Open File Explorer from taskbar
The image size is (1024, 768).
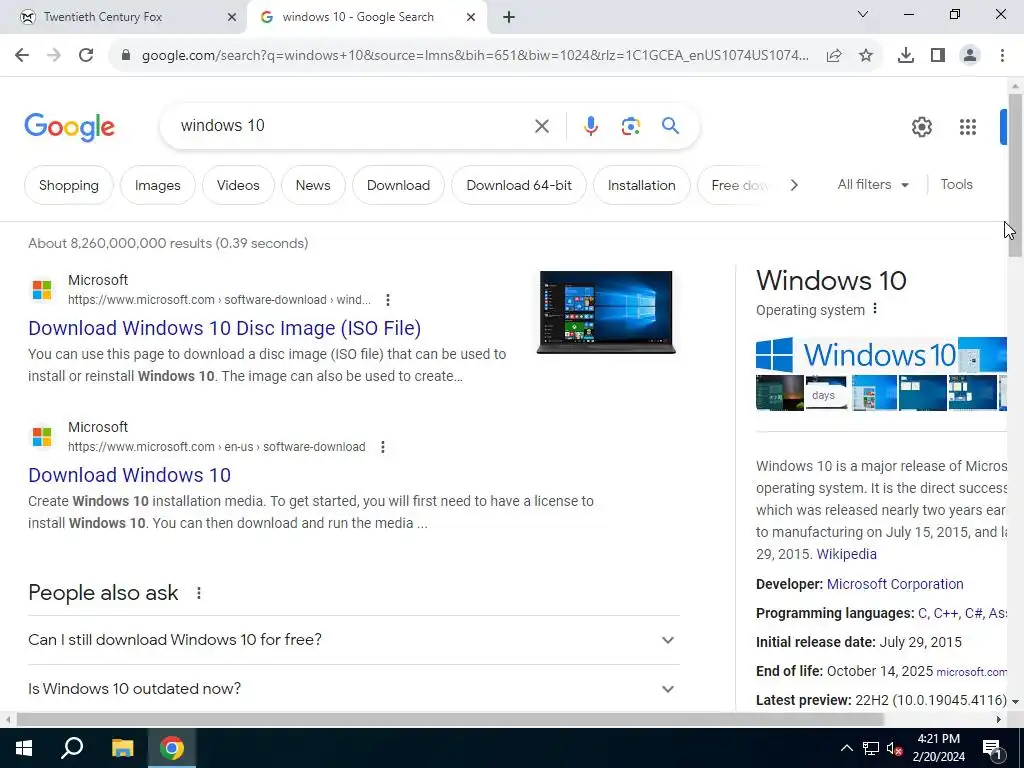pos(122,748)
